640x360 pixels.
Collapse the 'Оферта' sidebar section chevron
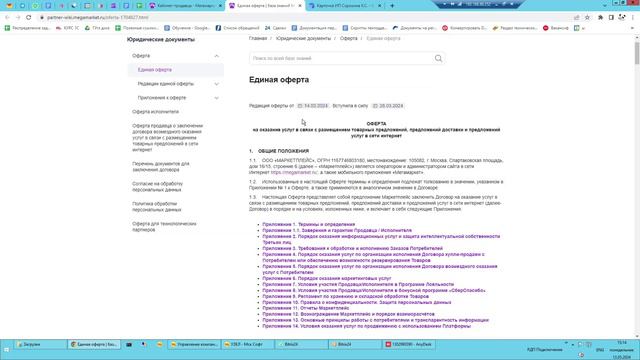(217, 56)
